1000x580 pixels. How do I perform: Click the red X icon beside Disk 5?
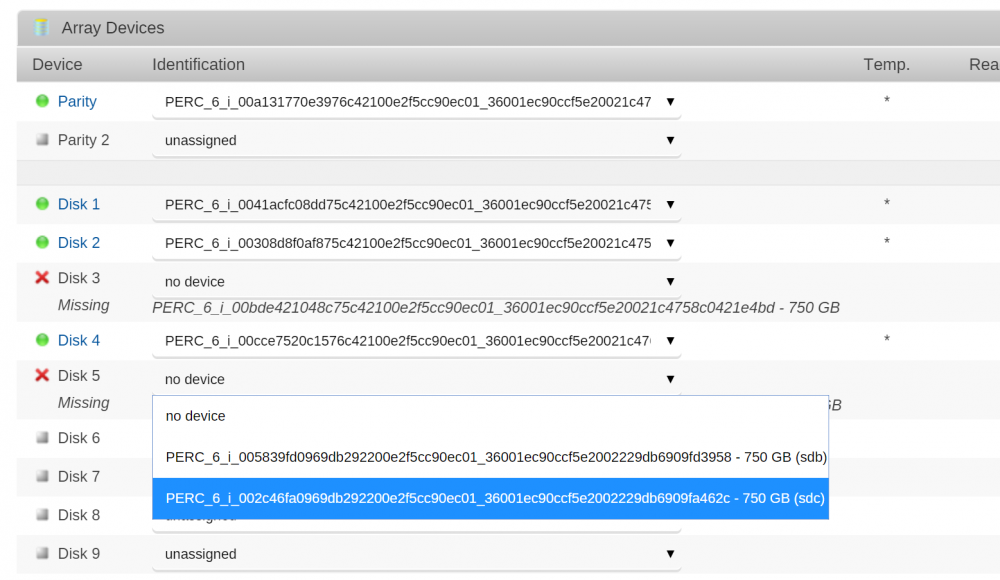(x=42, y=375)
